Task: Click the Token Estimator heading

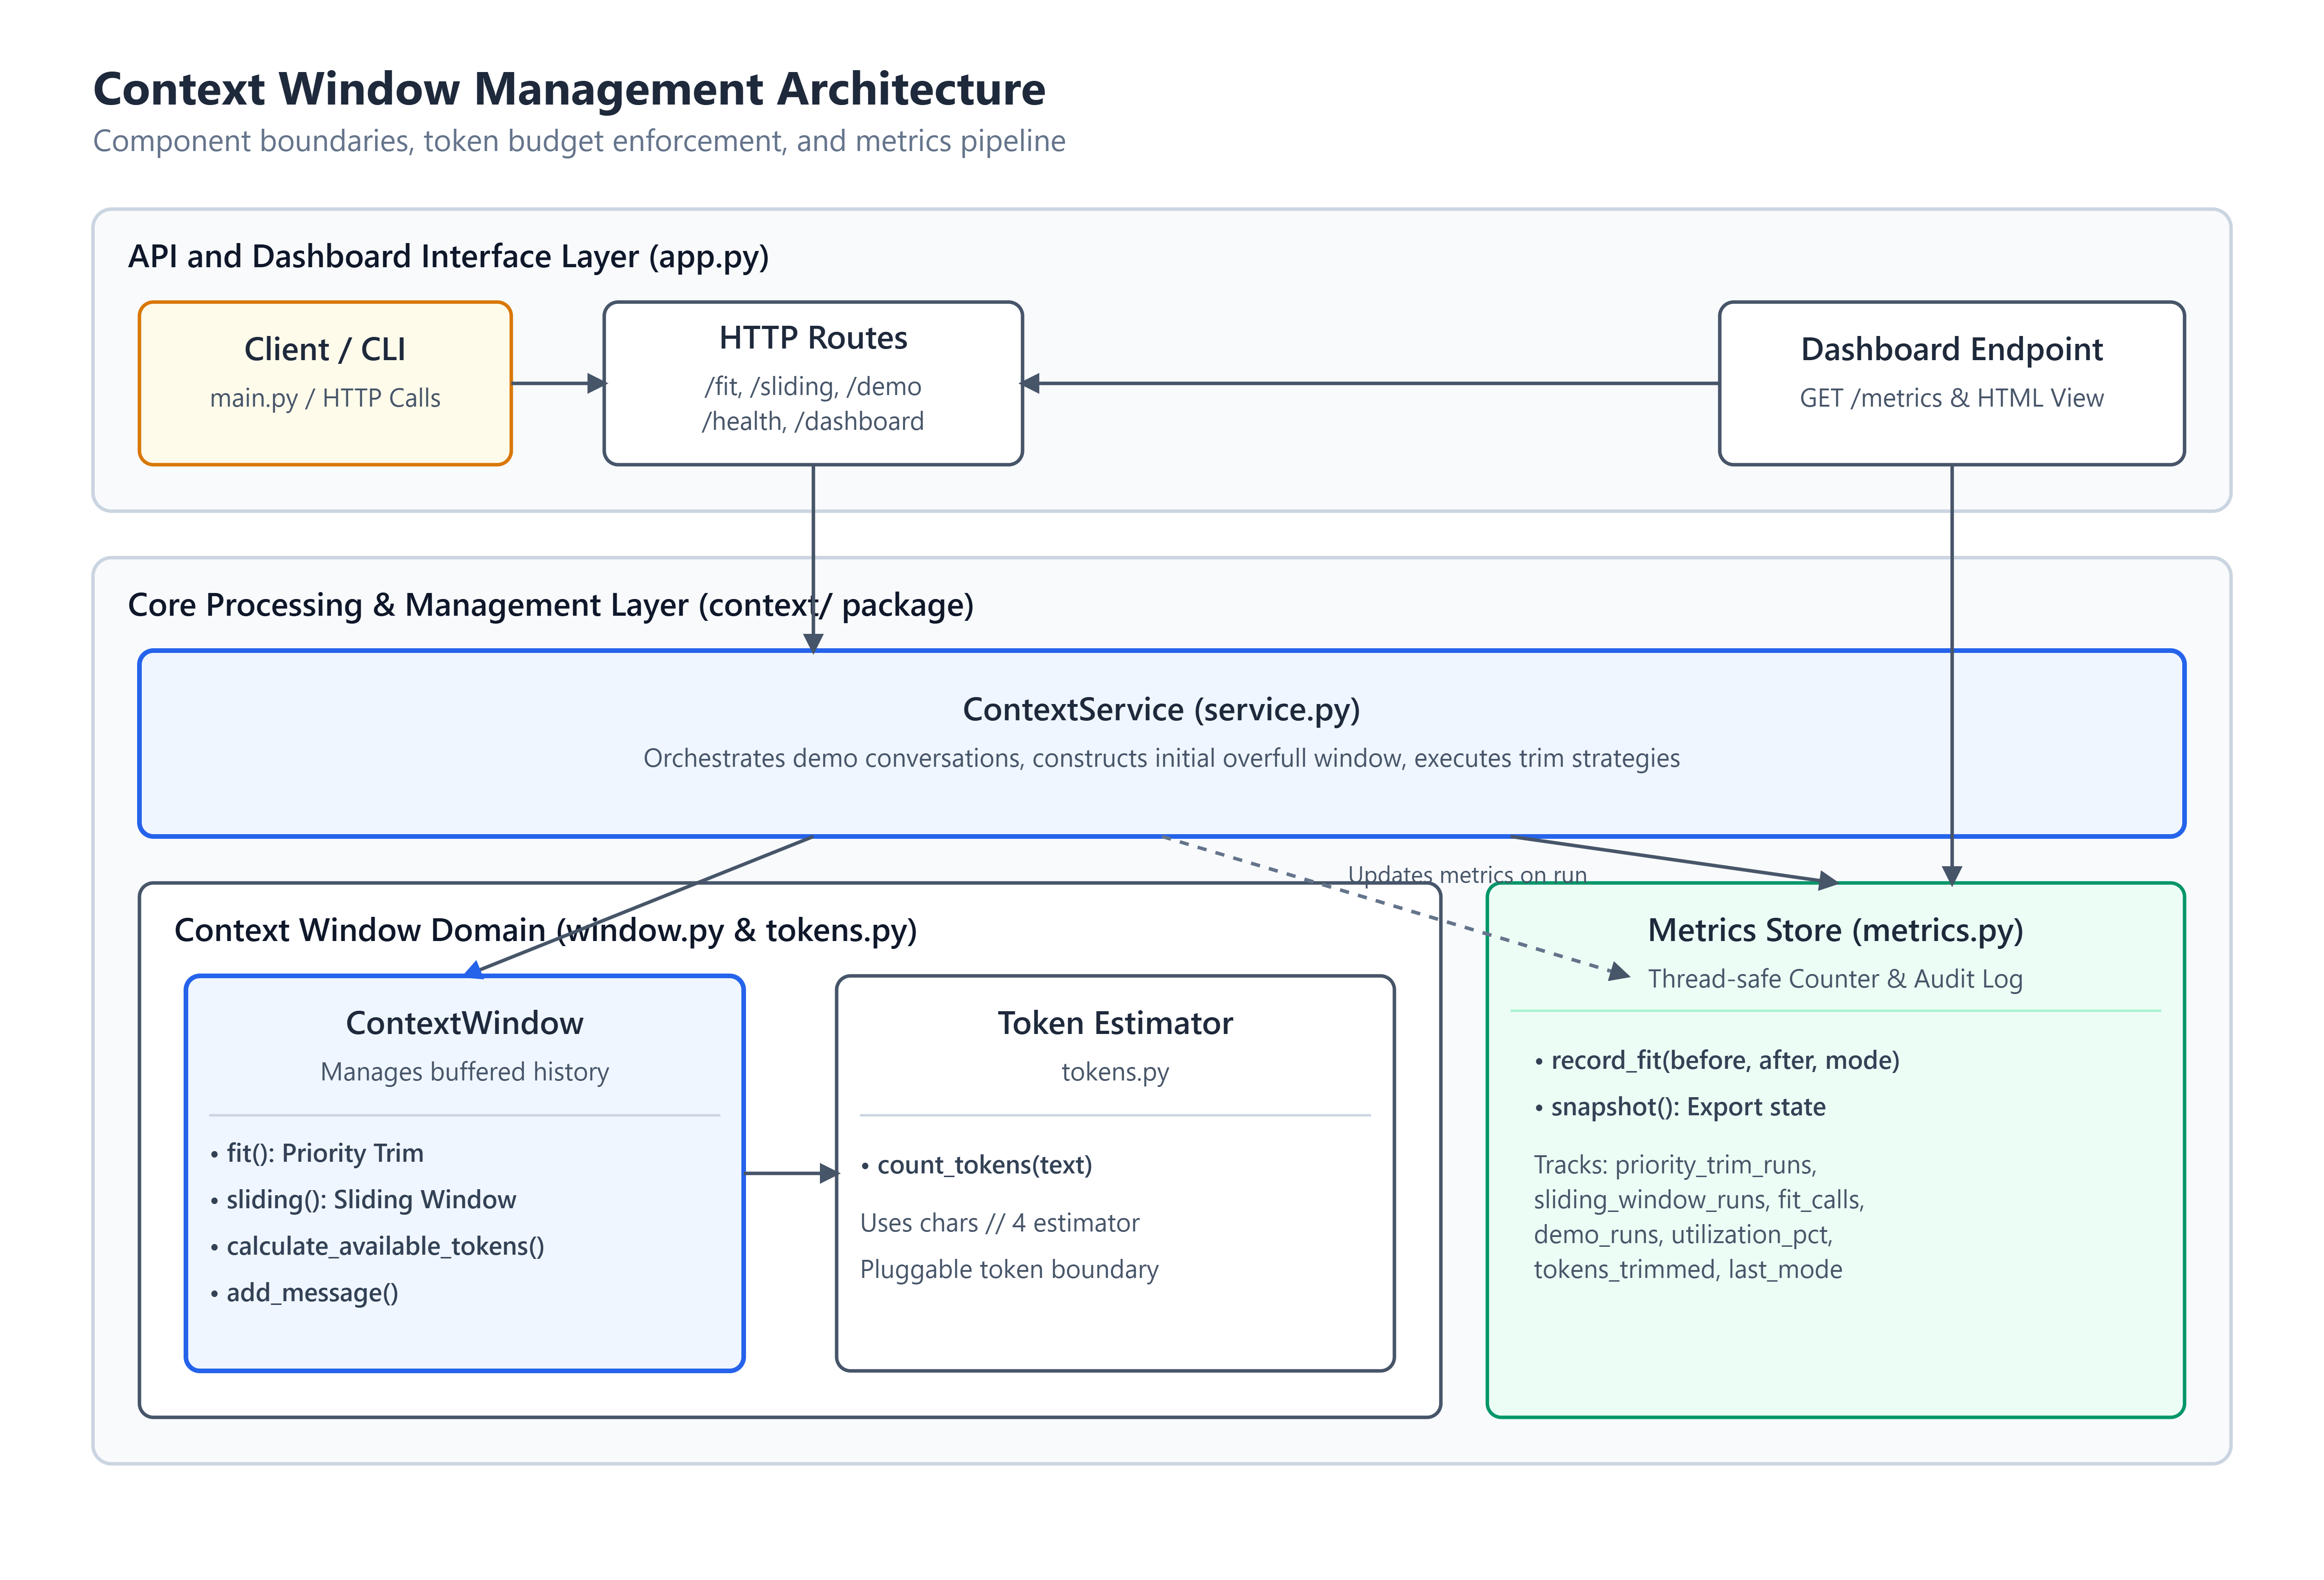Action: (x=1115, y=1023)
